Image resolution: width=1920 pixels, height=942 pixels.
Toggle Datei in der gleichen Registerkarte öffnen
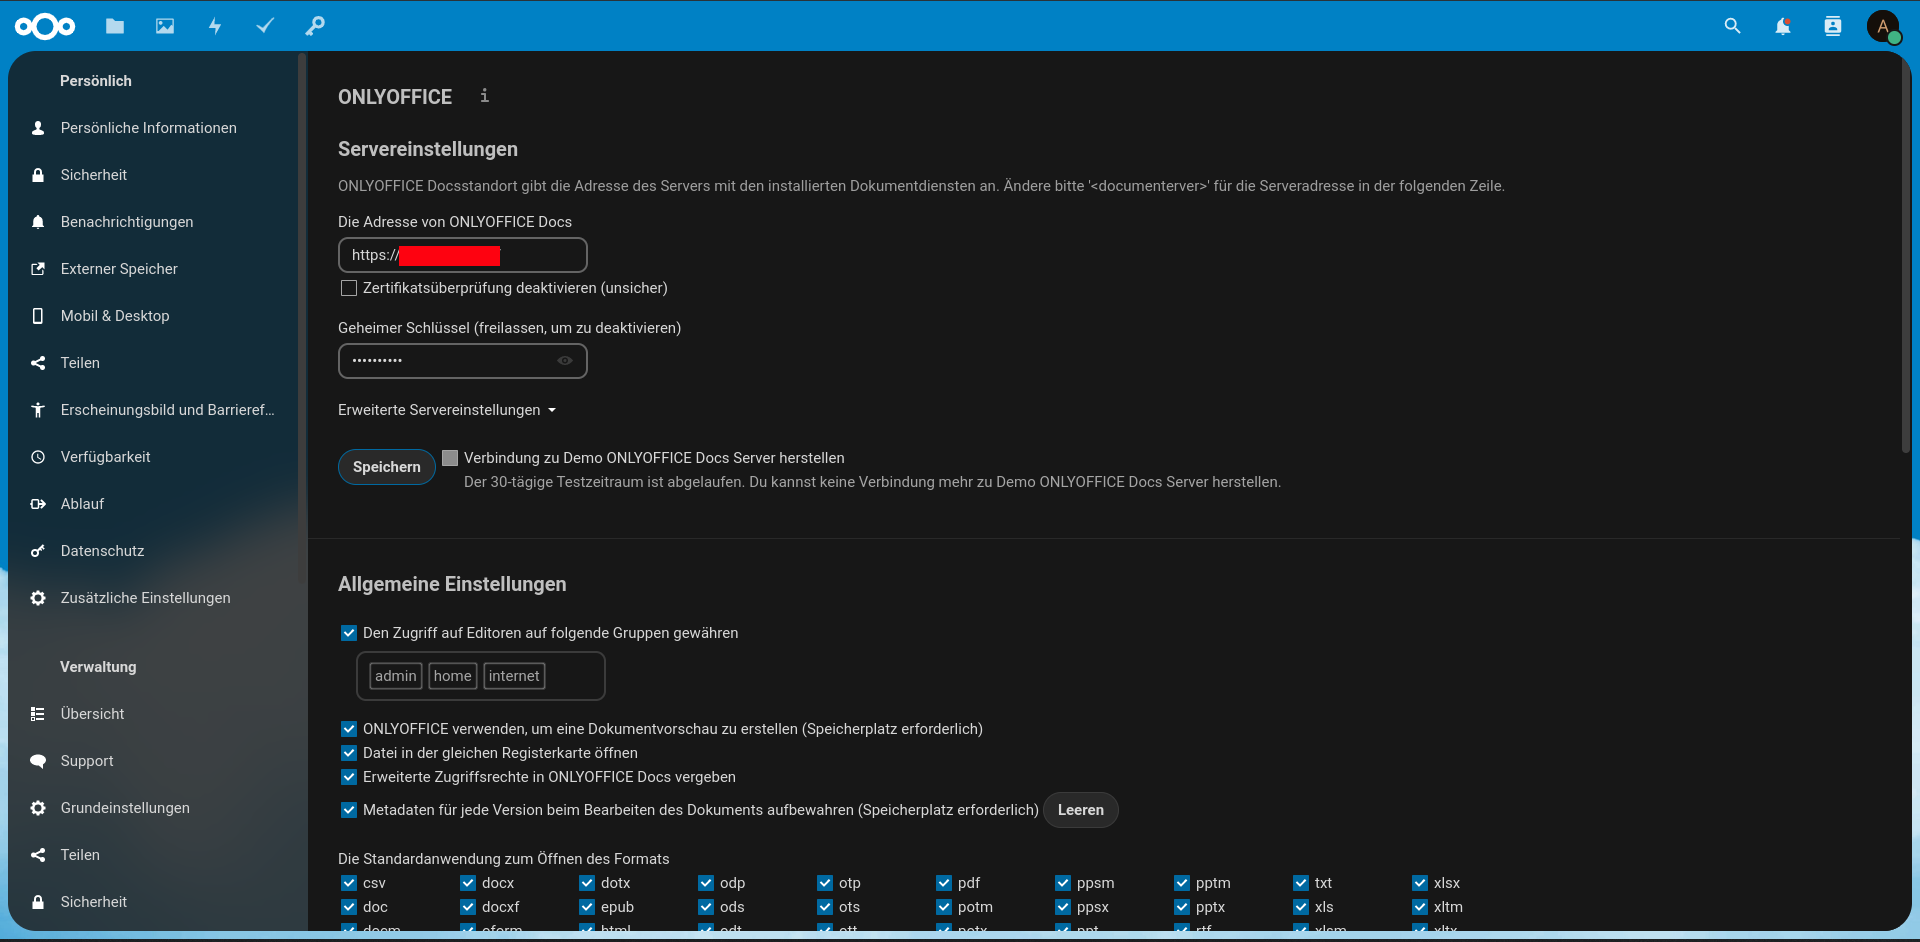(x=349, y=753)
